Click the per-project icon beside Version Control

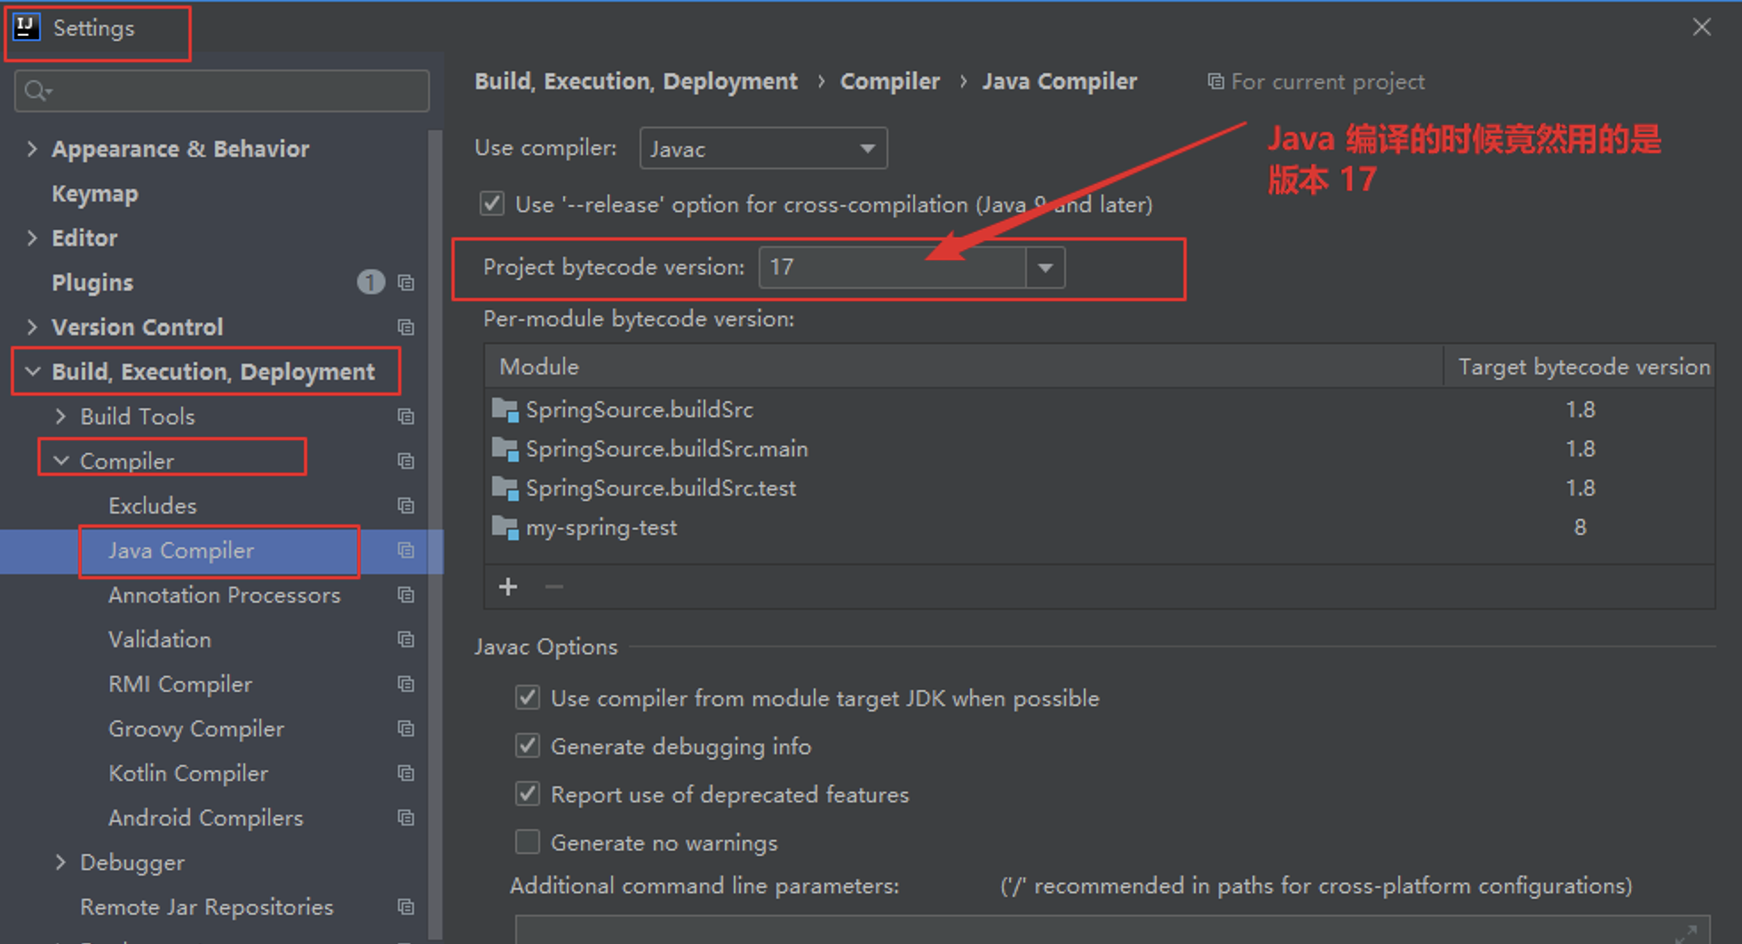[x=406, y=327]
